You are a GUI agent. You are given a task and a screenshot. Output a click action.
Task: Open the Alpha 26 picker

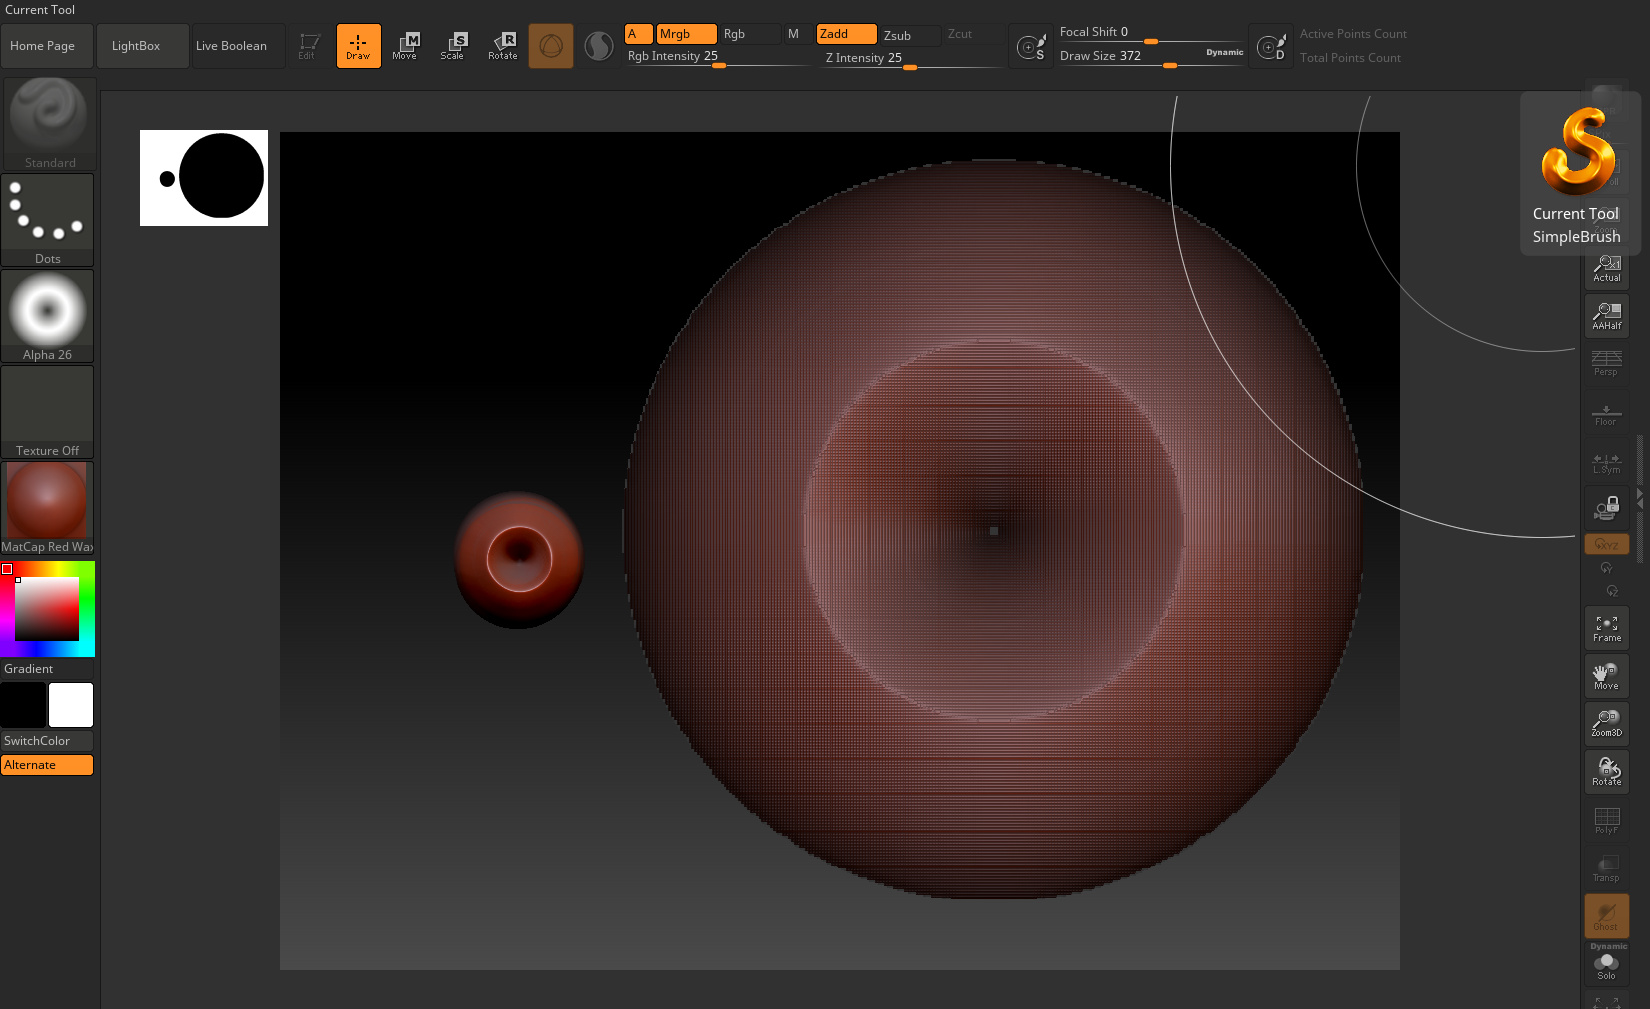pyautogui.click(x=47, y=315)
